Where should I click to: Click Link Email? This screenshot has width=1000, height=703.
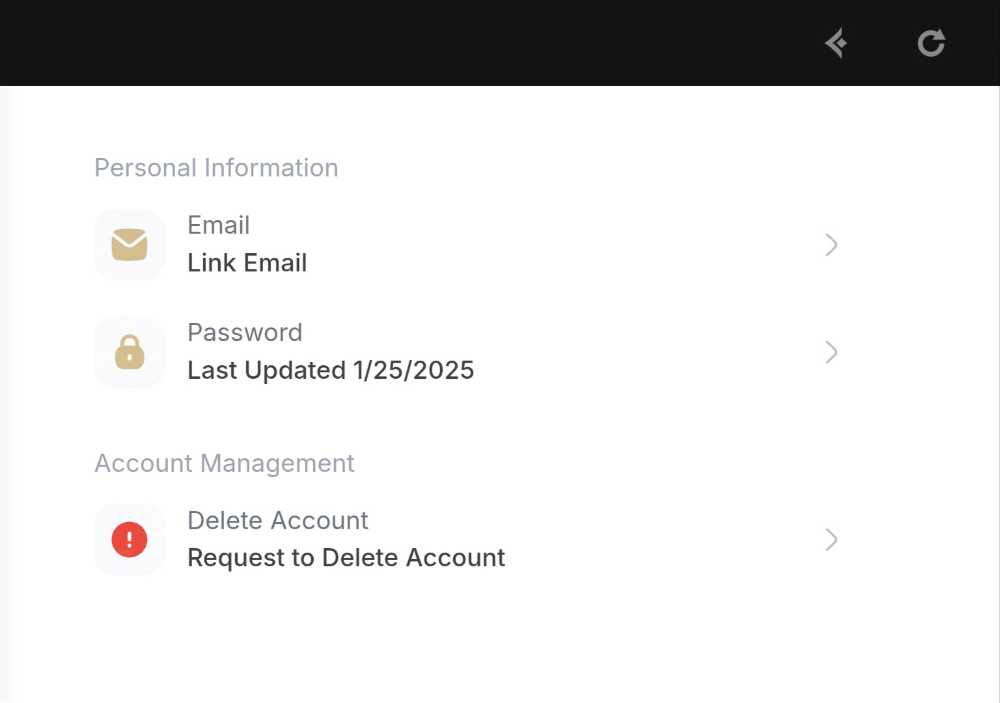[247, 263]
